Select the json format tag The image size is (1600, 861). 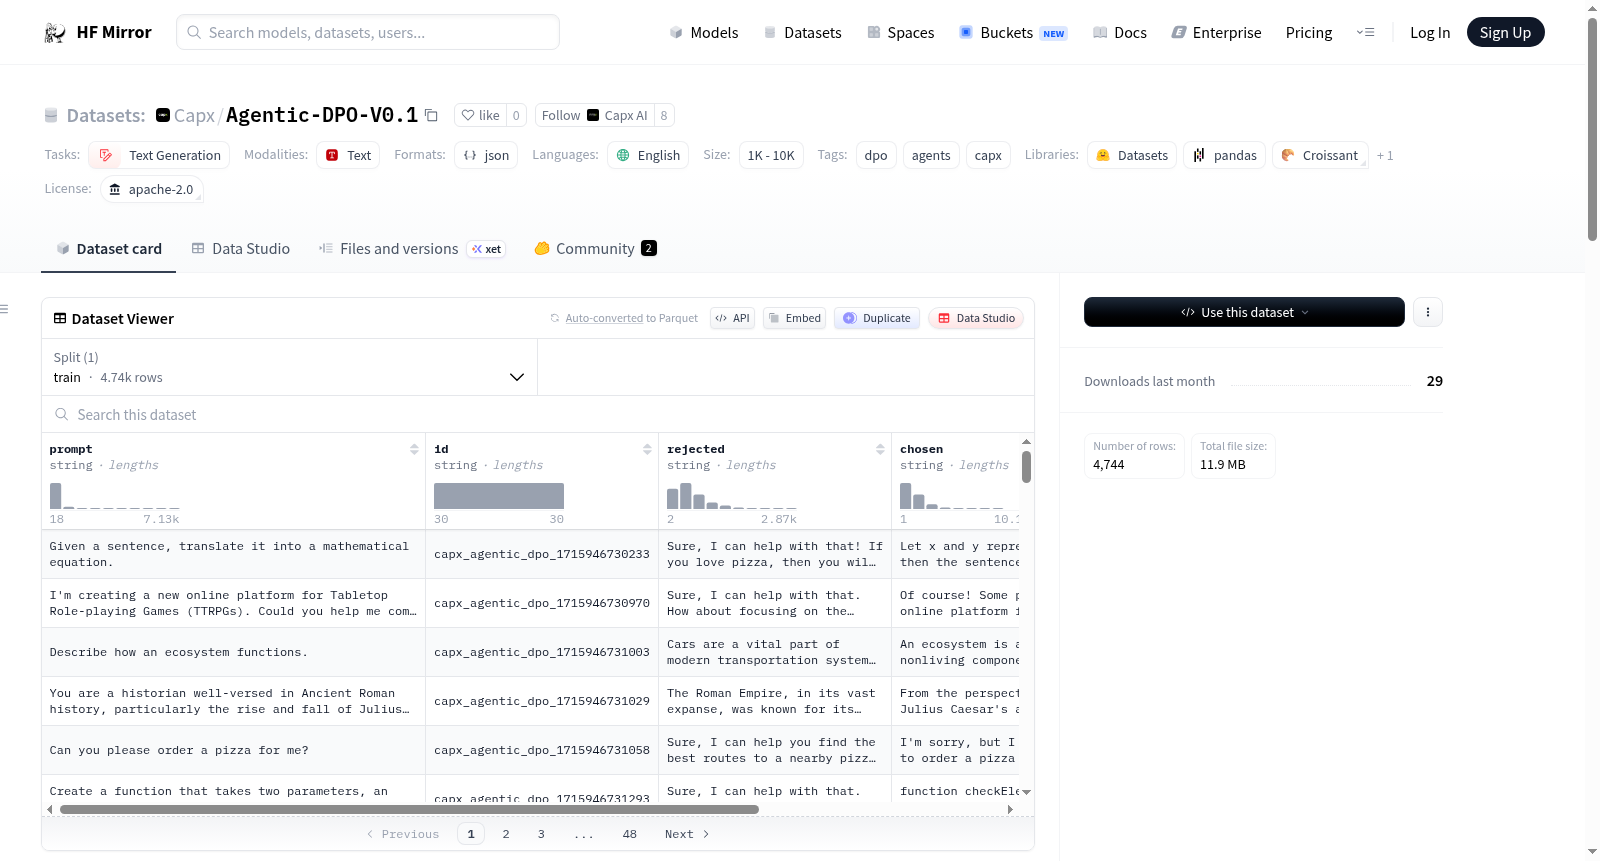pyautogui.click(x=486, y=155)
